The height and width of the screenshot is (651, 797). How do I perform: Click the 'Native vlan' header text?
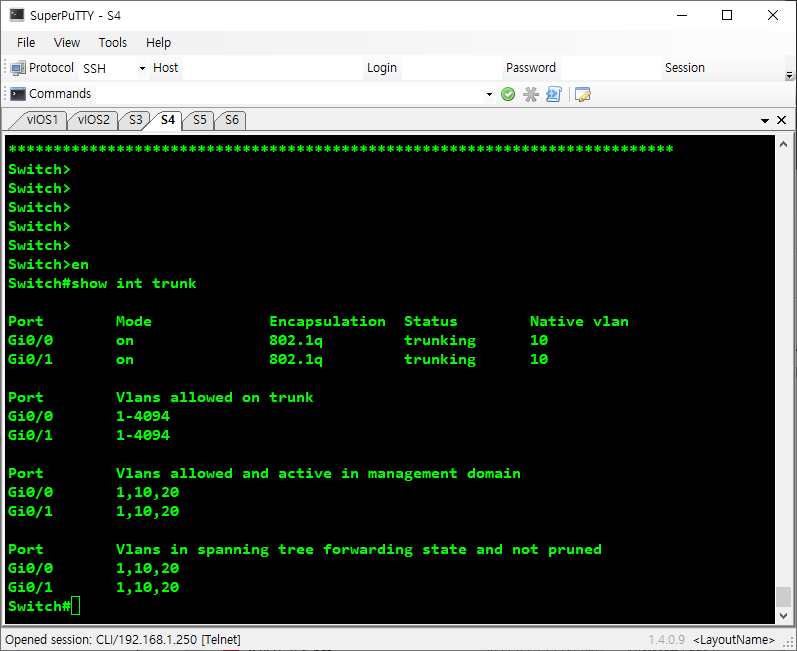coord(579,322)
